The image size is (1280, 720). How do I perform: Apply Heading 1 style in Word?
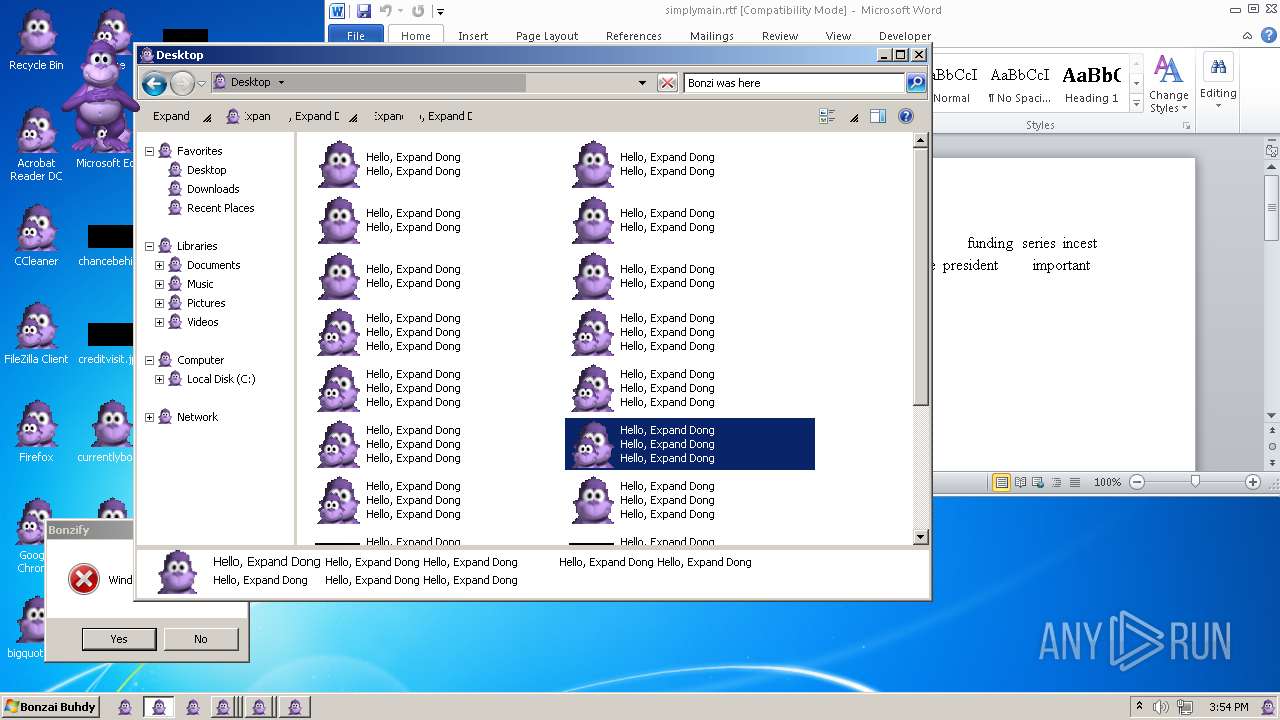click(1092, 83)
